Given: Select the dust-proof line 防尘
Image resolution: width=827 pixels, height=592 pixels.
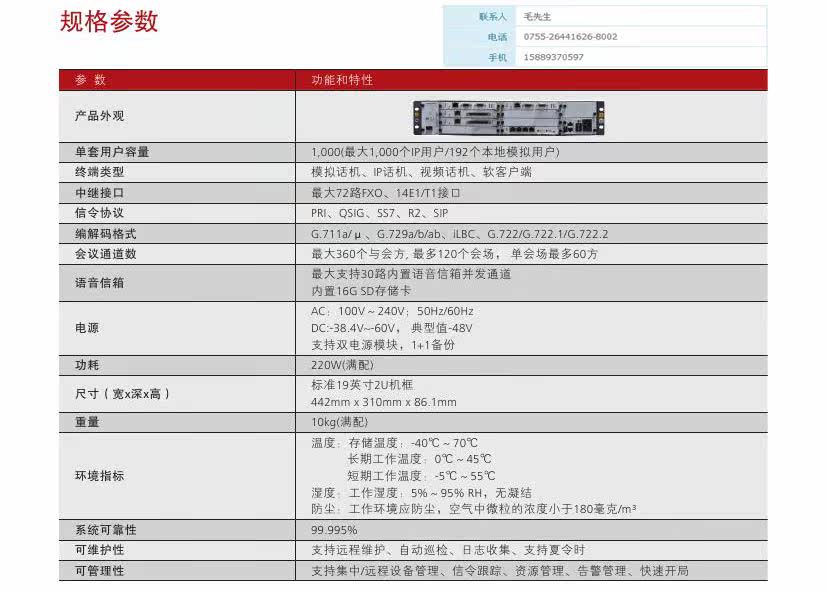Looking at the screenshot, I should [474, 509].
